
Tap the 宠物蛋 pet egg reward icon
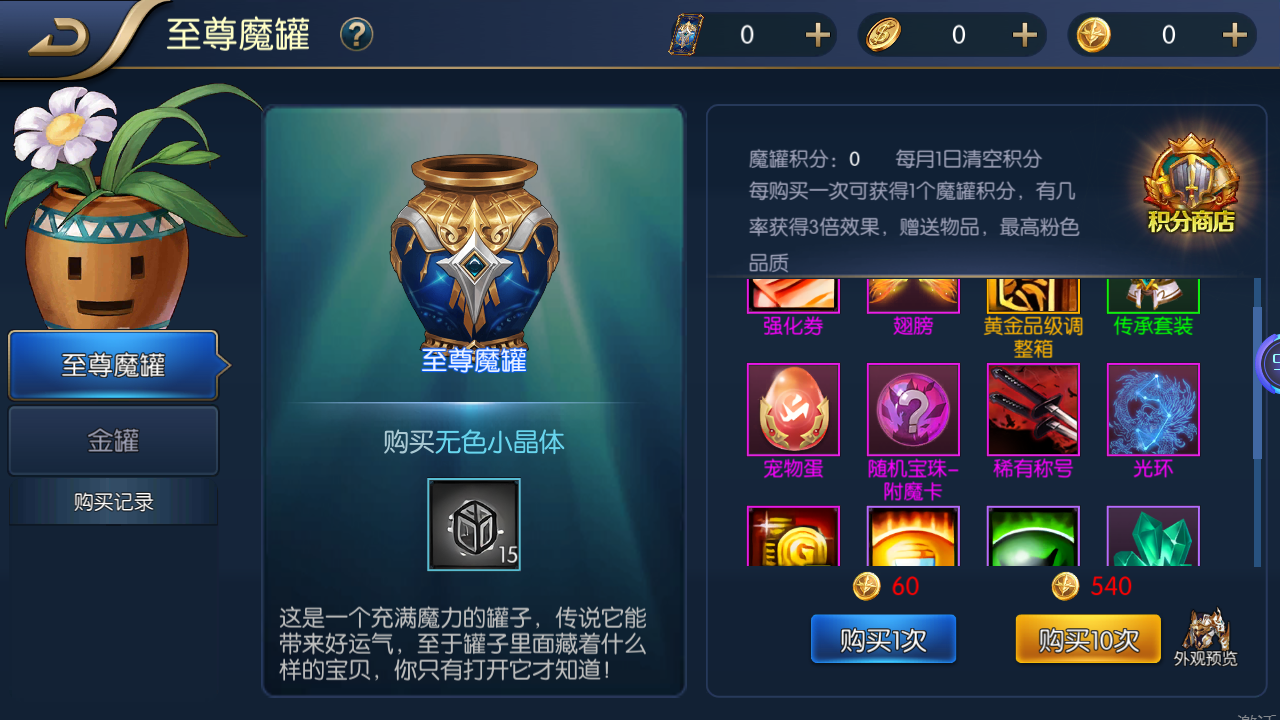[793, 409]
